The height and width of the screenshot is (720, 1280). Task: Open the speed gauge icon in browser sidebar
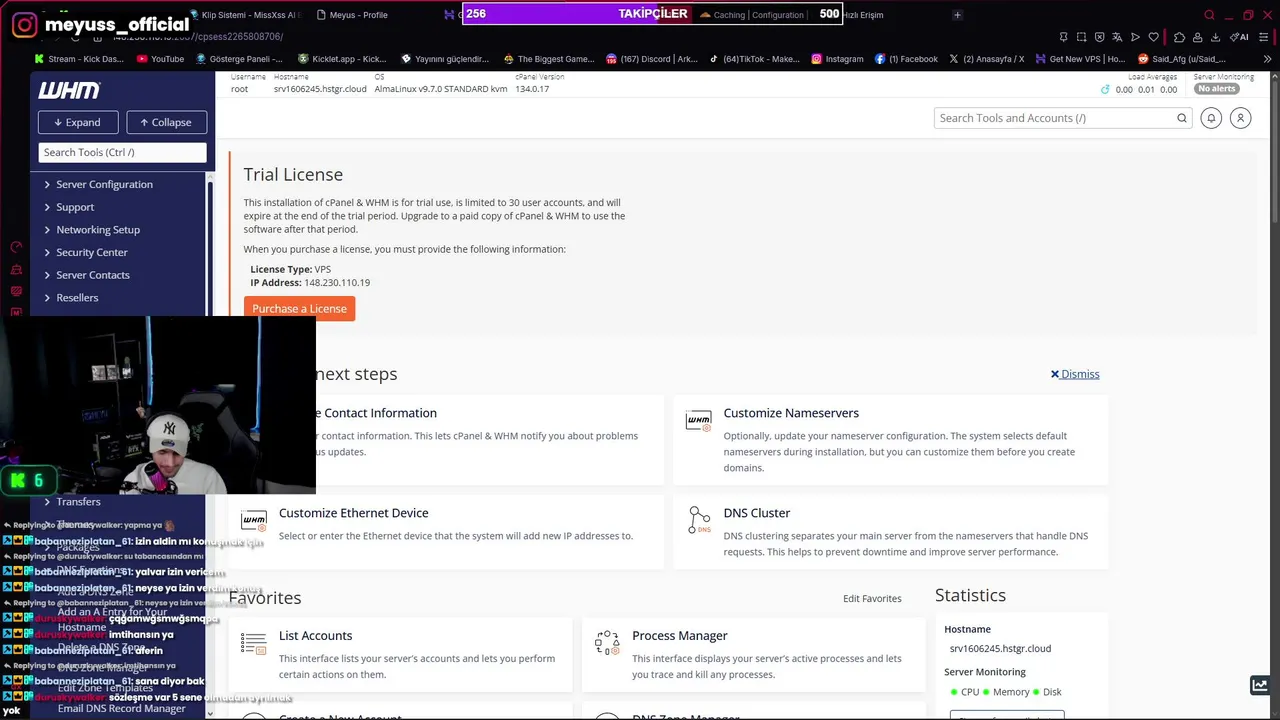point(16,247)
